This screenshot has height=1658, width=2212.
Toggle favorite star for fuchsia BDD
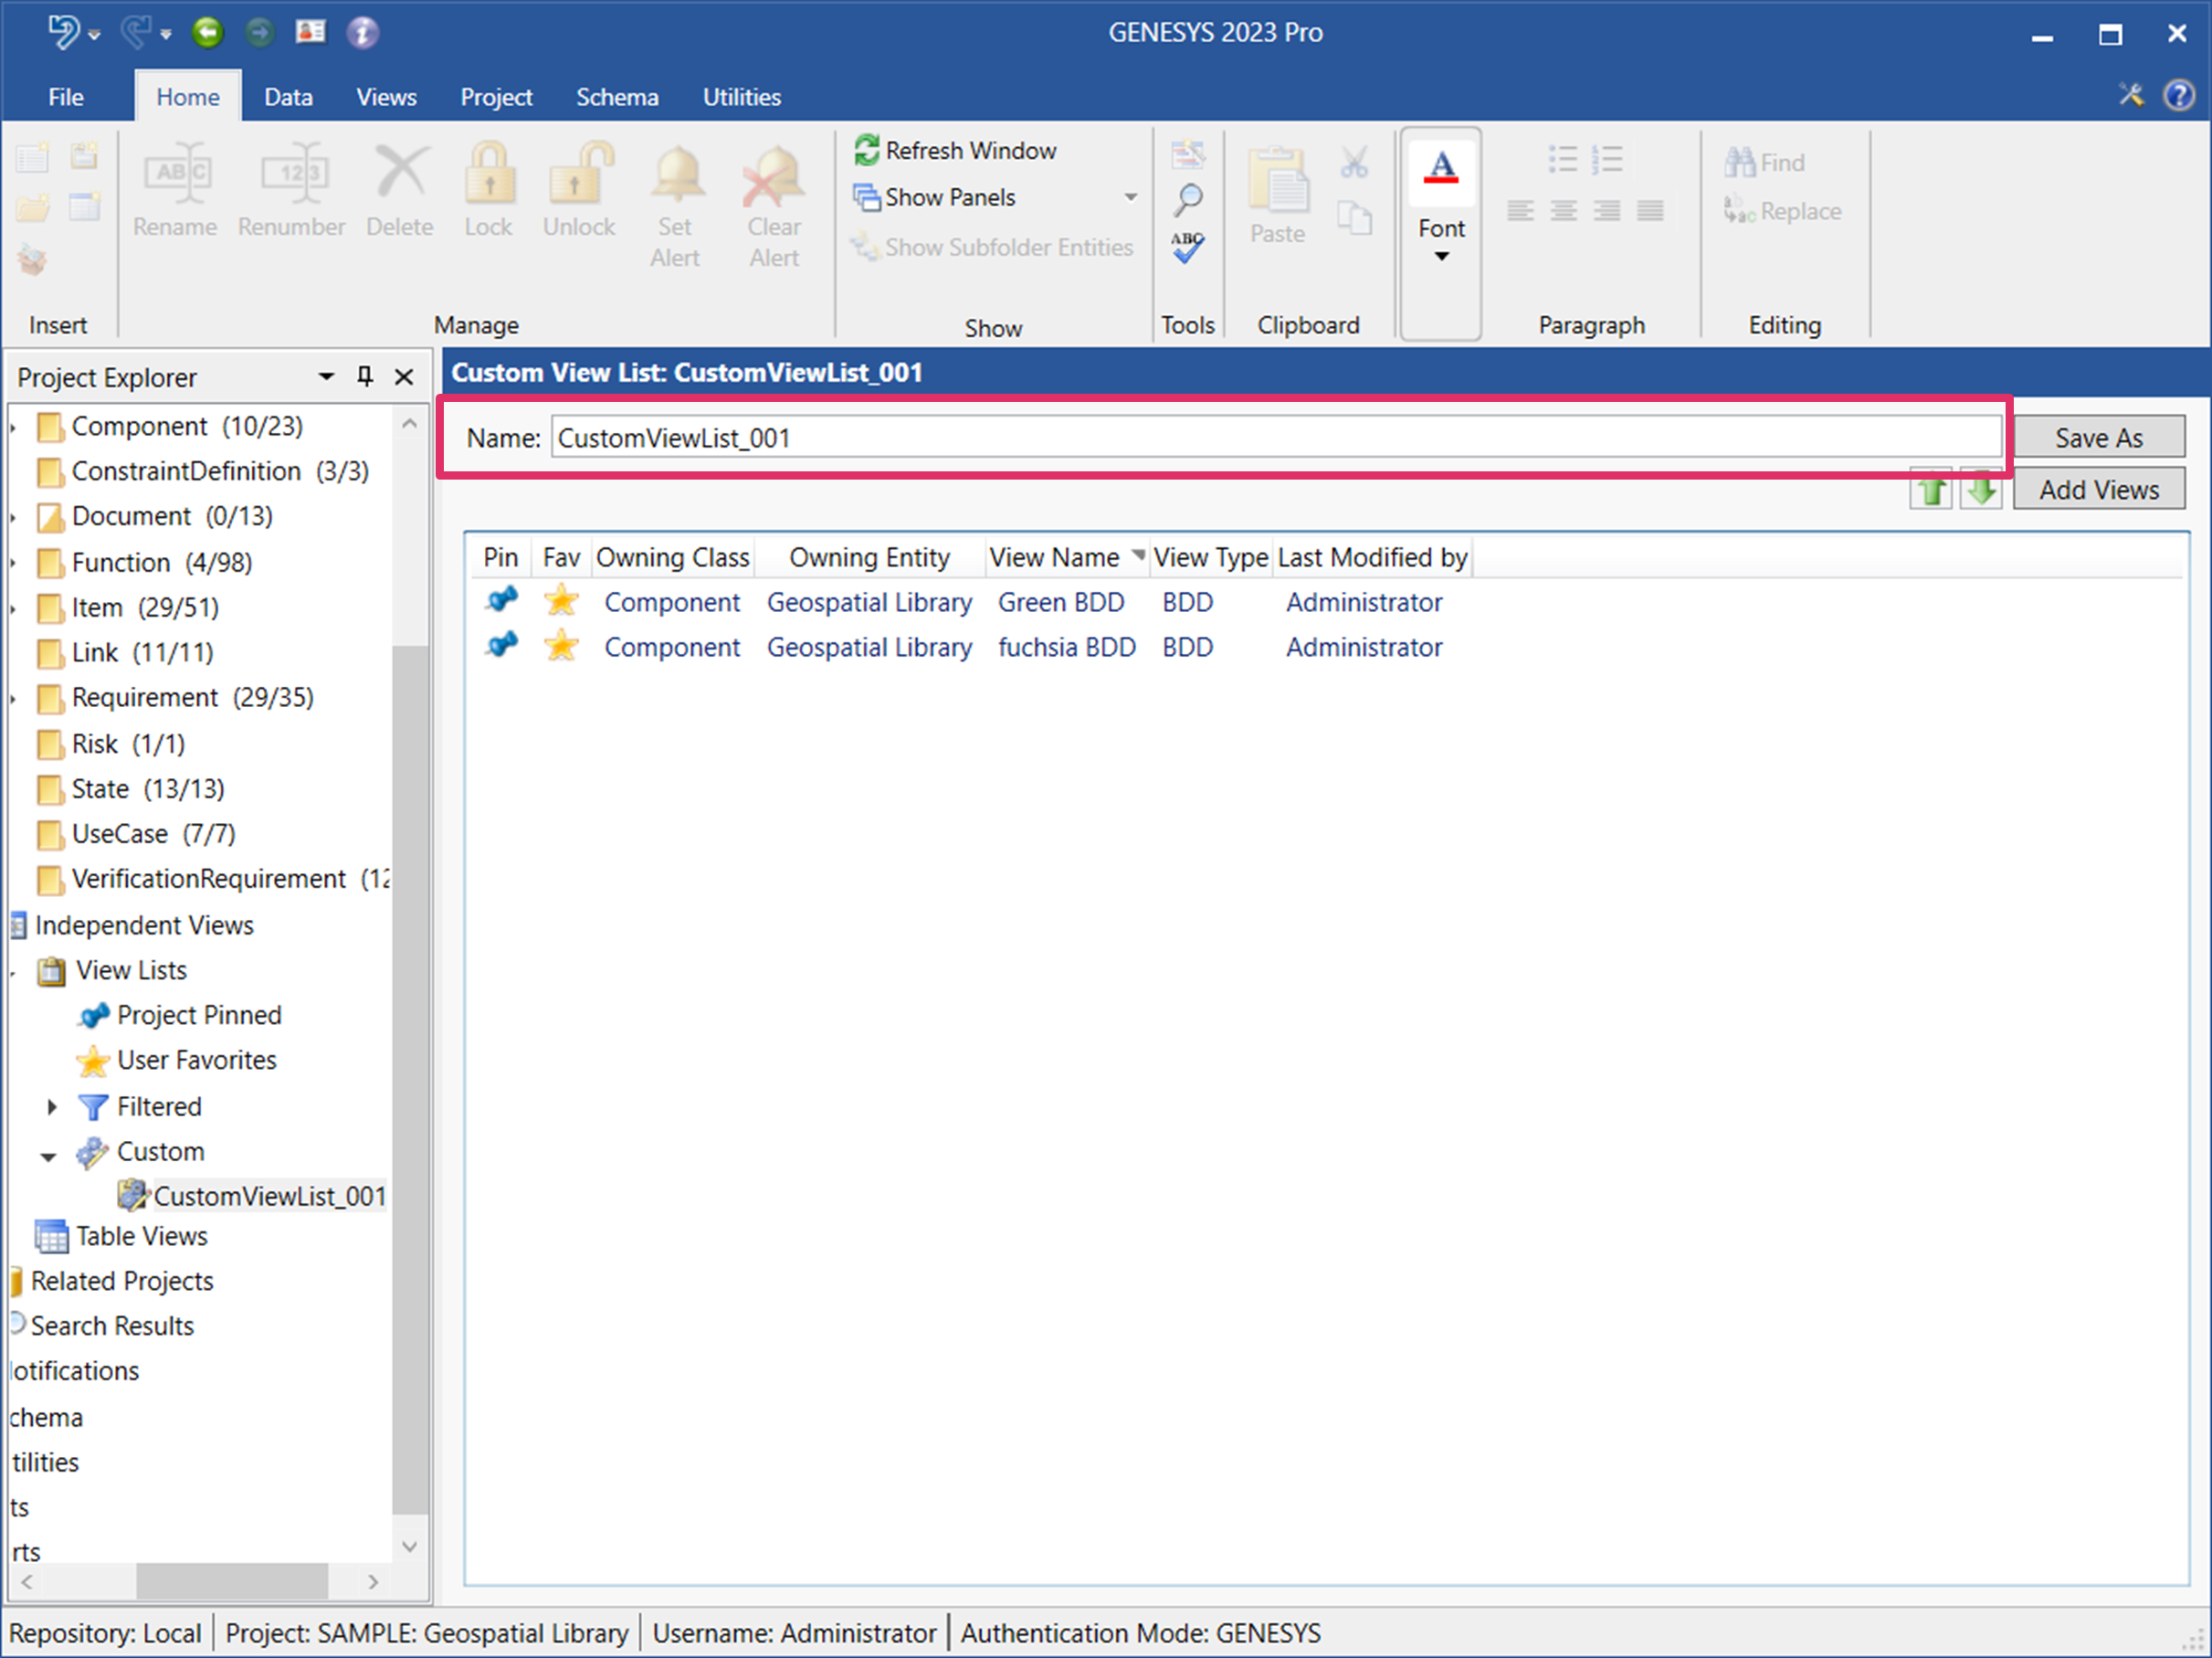[x=561, y=647]
